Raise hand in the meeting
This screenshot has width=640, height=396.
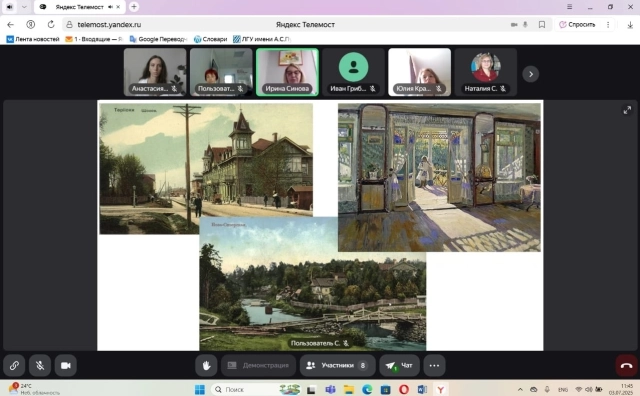coord(206,365)
